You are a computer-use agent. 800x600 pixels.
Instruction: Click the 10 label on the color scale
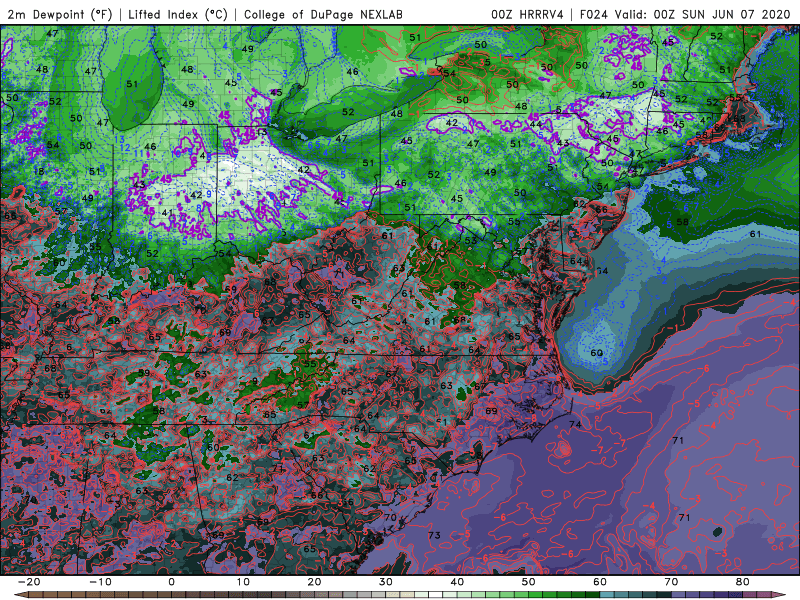243,582
